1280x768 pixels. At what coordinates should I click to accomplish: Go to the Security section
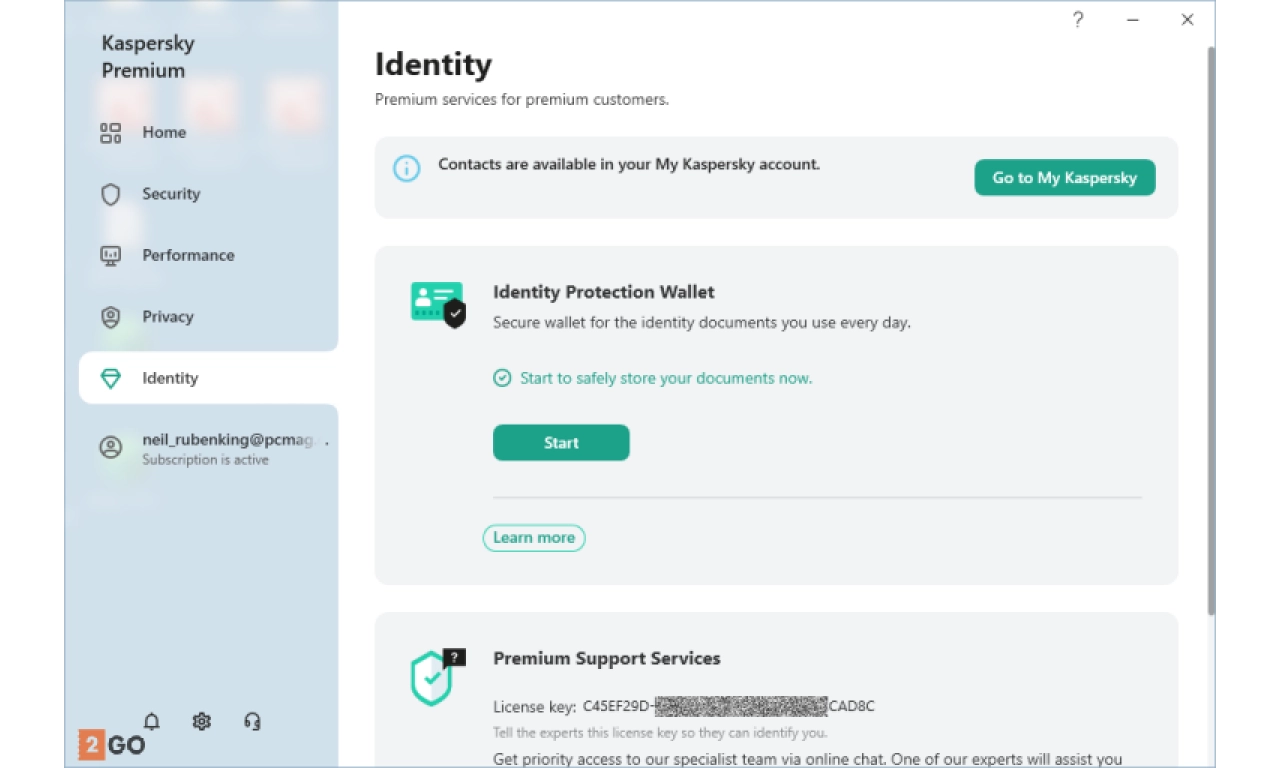171,194
